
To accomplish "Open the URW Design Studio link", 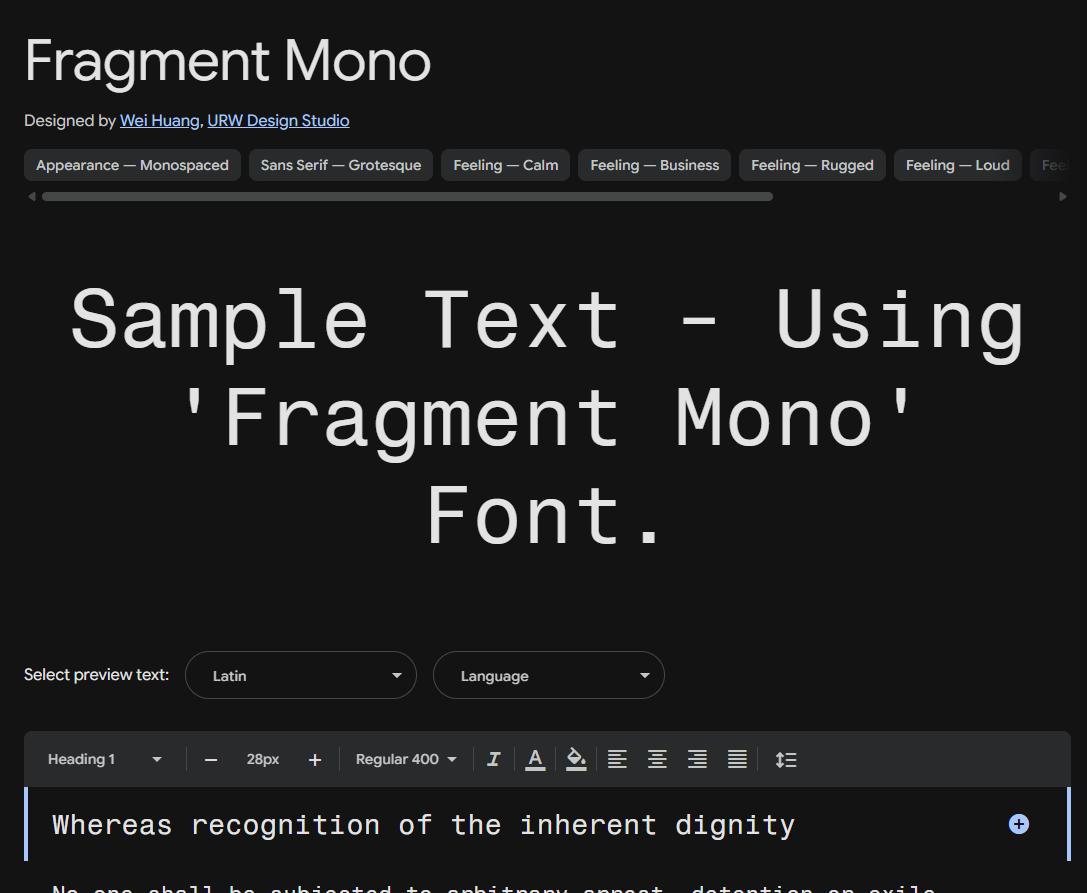I will [278, 121].
